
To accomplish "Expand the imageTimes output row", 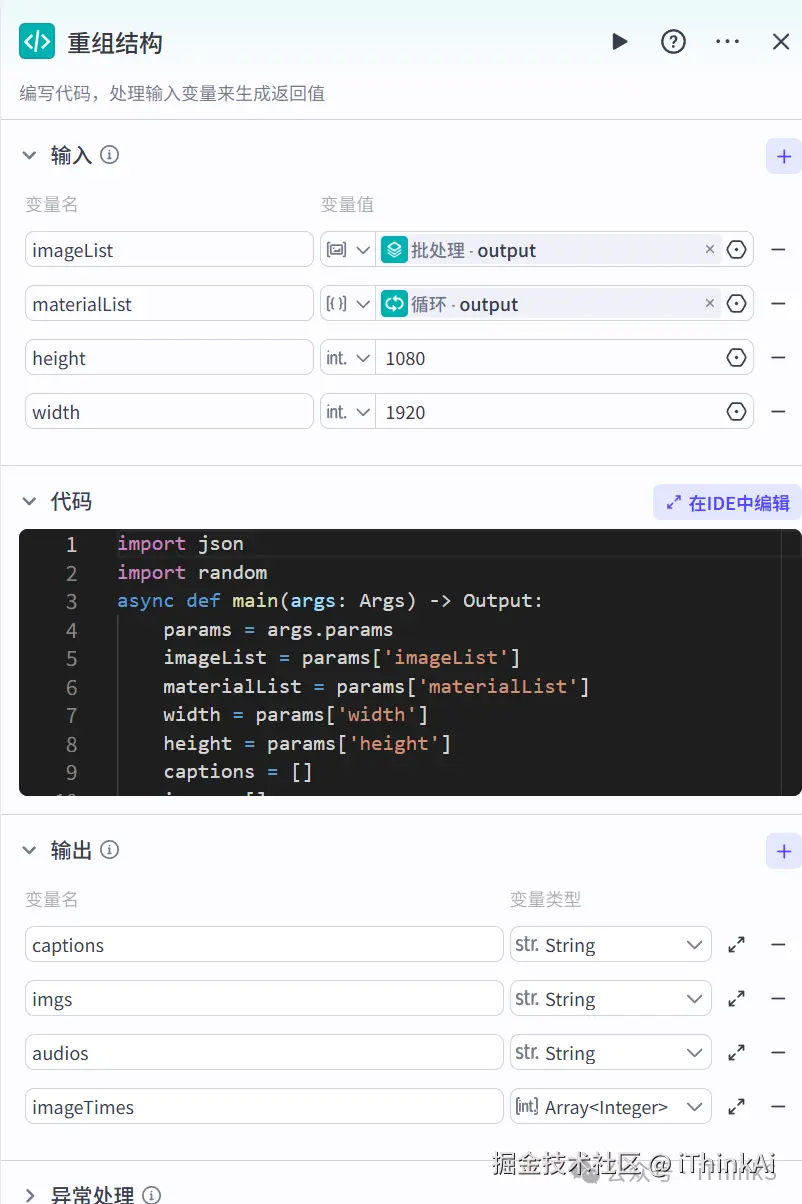I will point(737,1107).
